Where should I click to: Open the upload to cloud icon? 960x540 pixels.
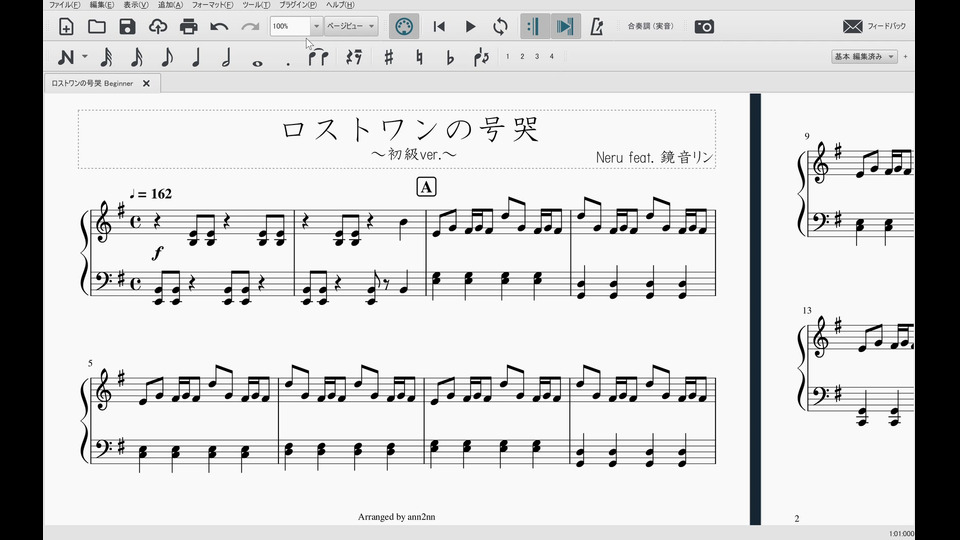[158, 27]
